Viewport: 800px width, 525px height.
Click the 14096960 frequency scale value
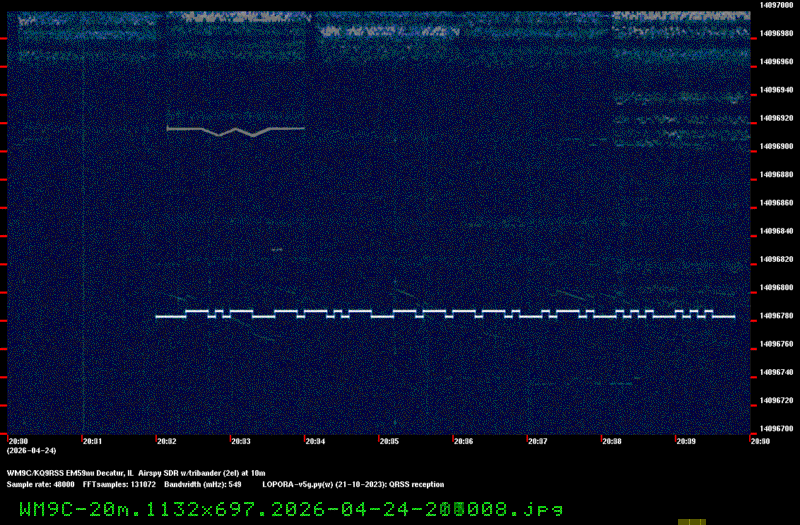tap(776, 62)
